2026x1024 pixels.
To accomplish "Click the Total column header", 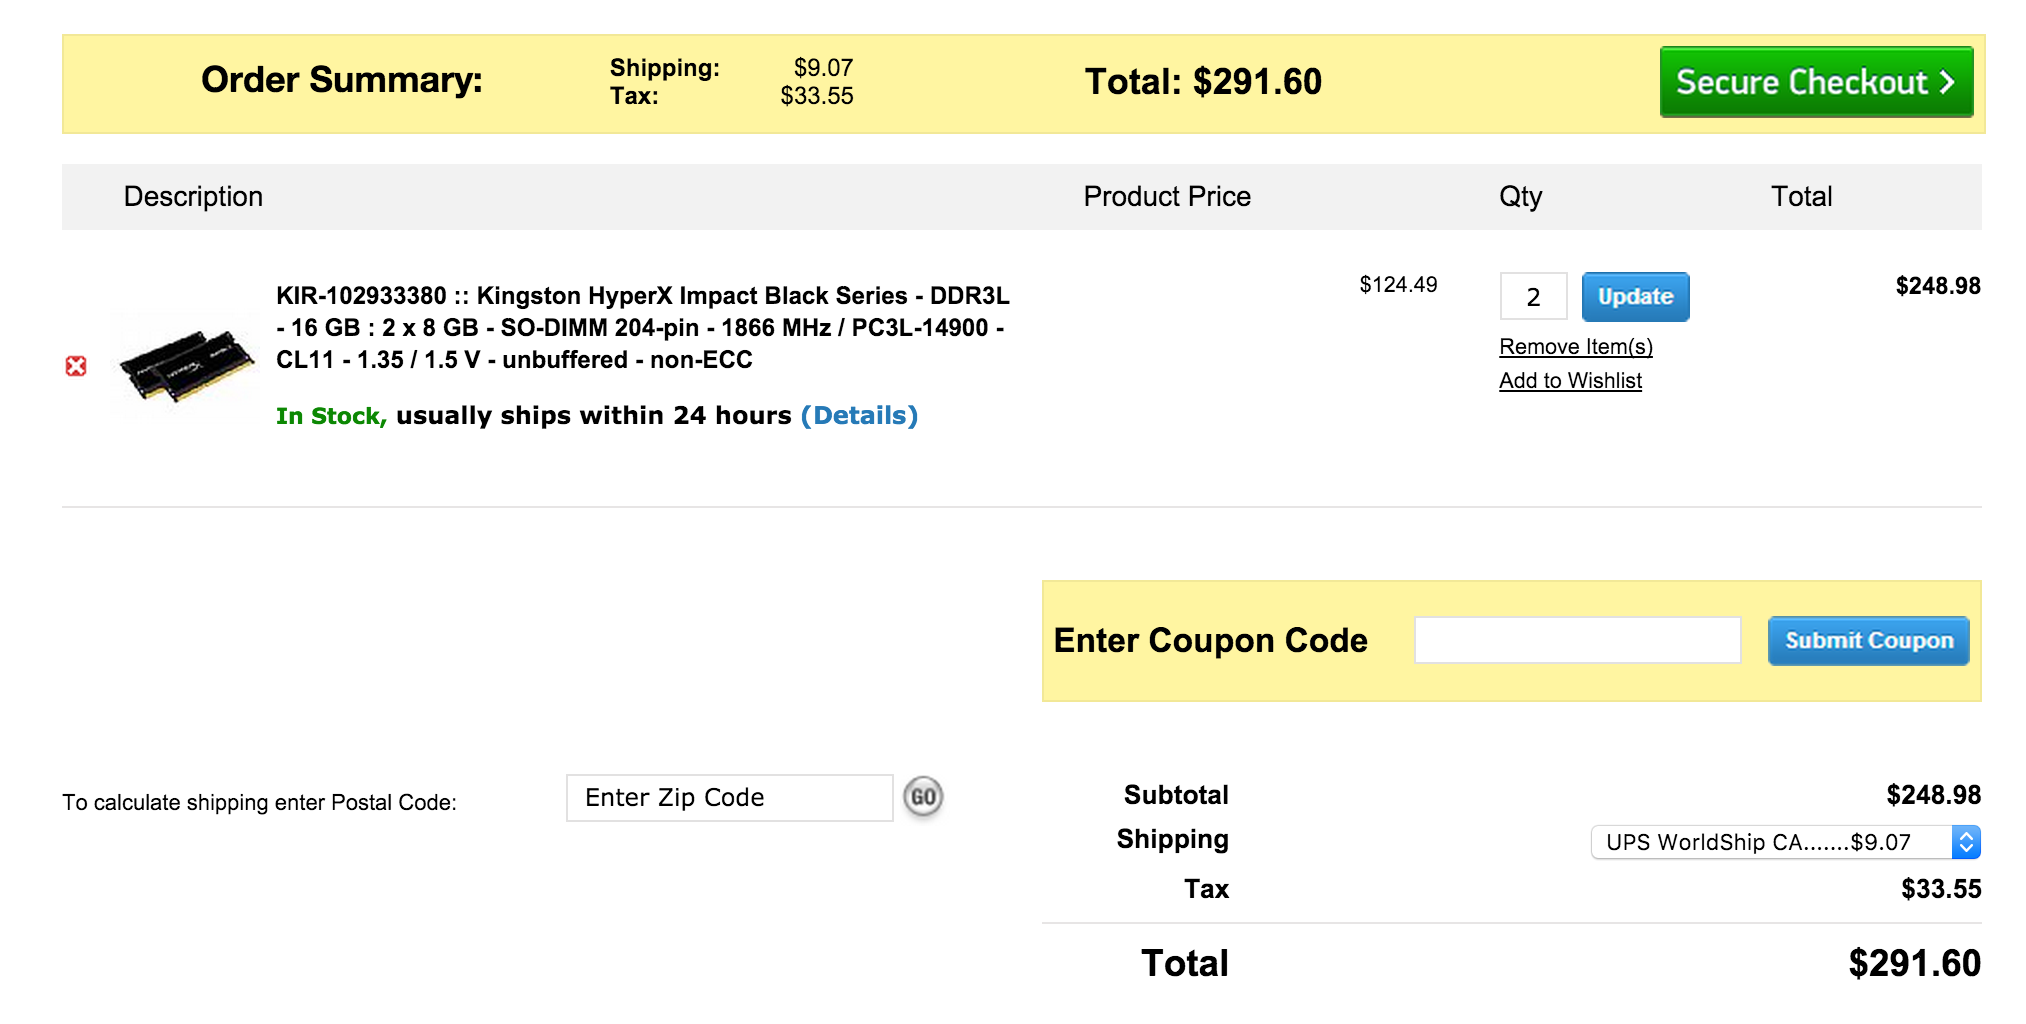I will click(1801, 197).
